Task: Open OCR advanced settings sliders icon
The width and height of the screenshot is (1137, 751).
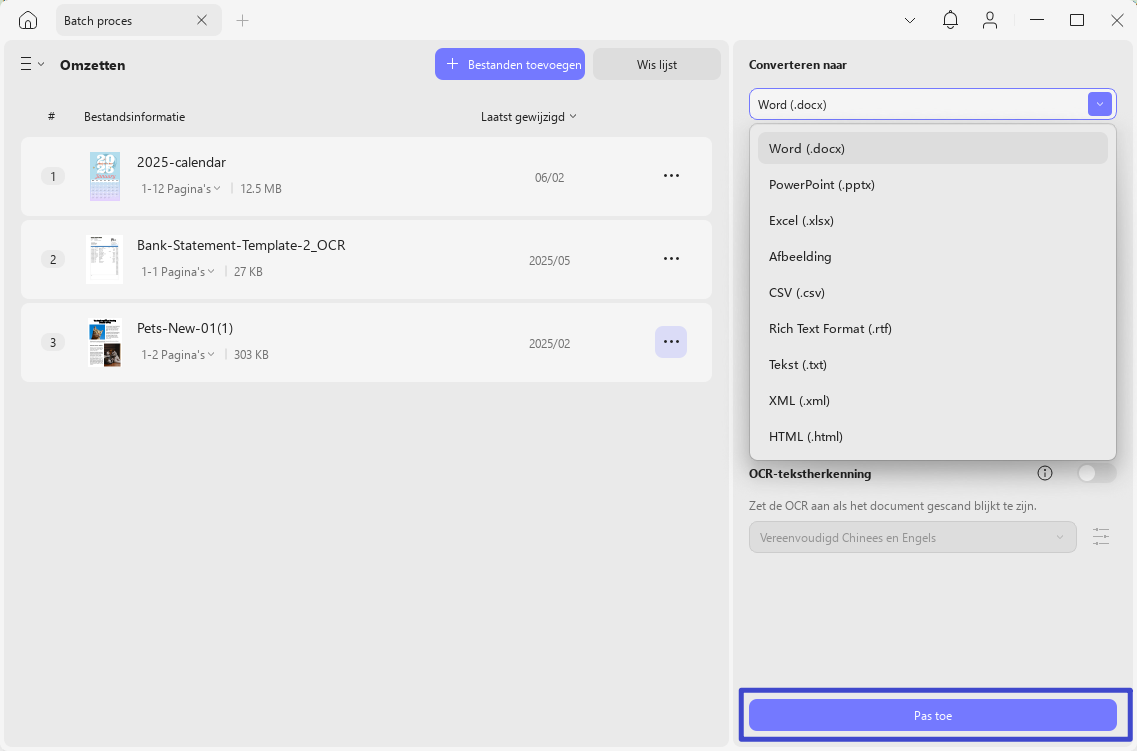Action: point(1101,537)
